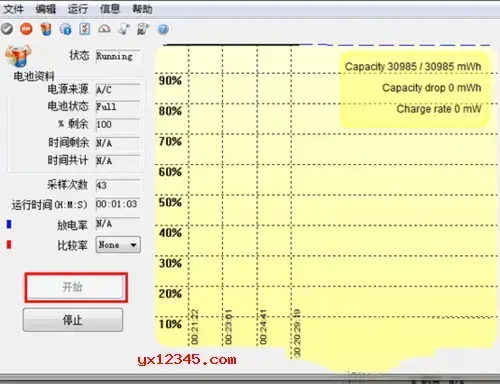Click the % 剩余 field showing 100
Screen dimensions: 500x384
(x=118, y=125)
